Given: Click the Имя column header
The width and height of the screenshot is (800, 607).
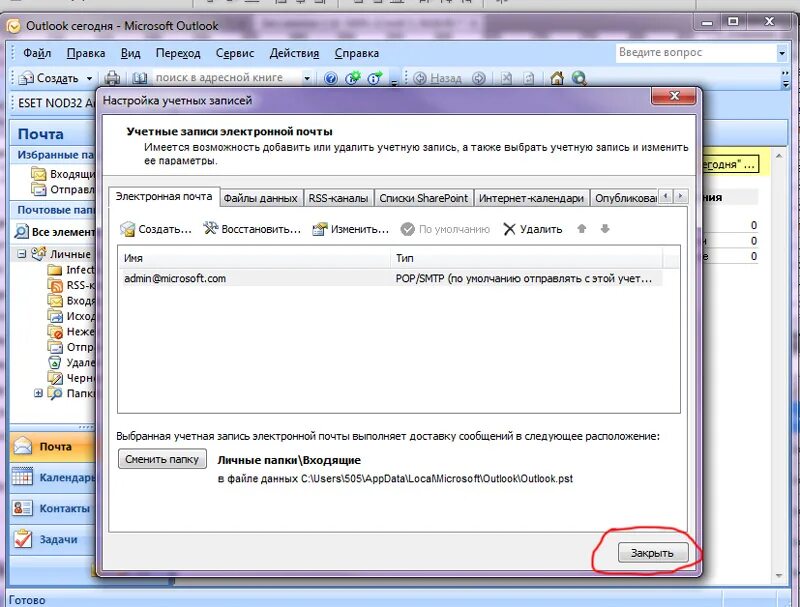Looking at the screenshot, I should (x=255, y=259).
